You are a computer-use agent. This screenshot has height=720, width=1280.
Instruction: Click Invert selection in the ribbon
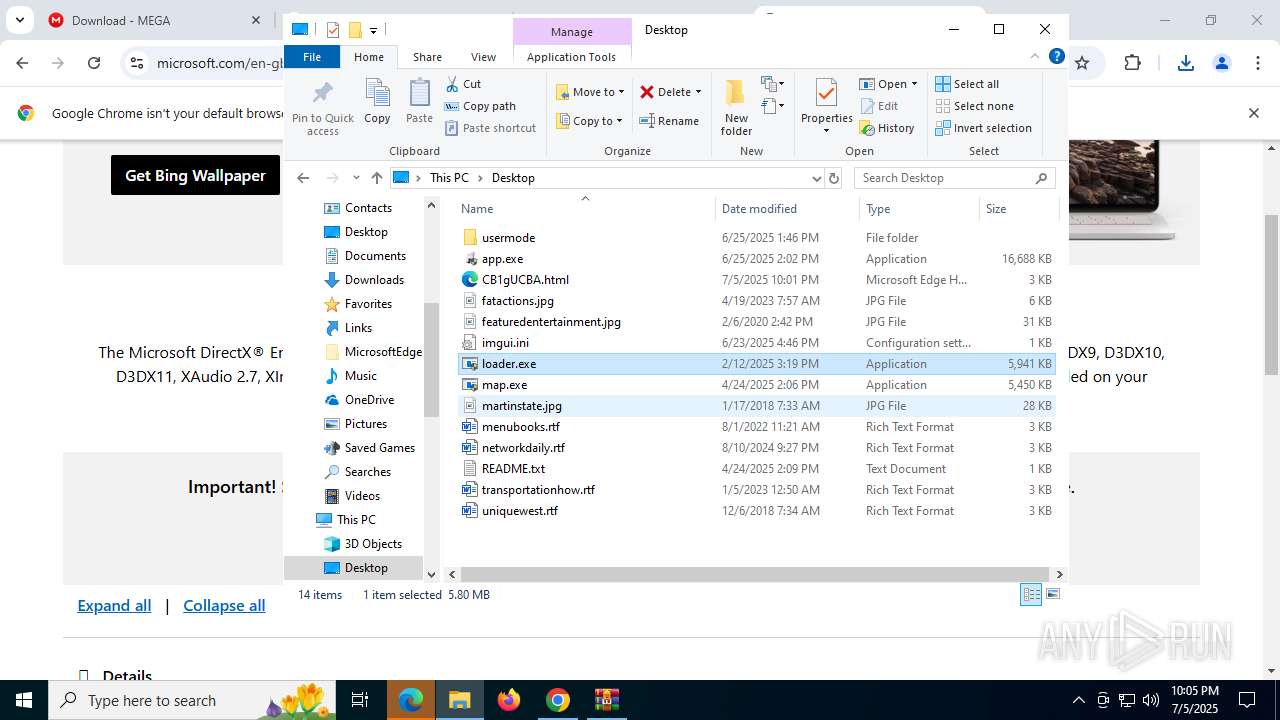(984, 128)
